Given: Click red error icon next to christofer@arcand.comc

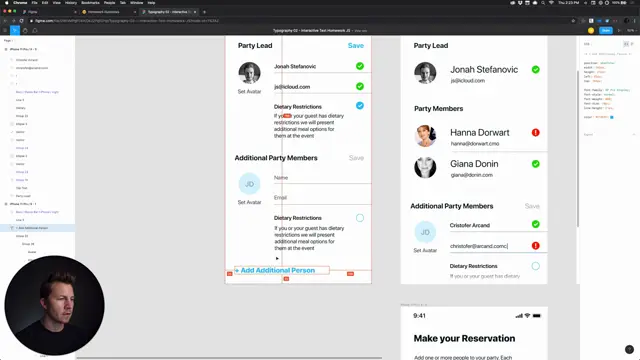Looking at the screenshot, I should coord(536,245).
